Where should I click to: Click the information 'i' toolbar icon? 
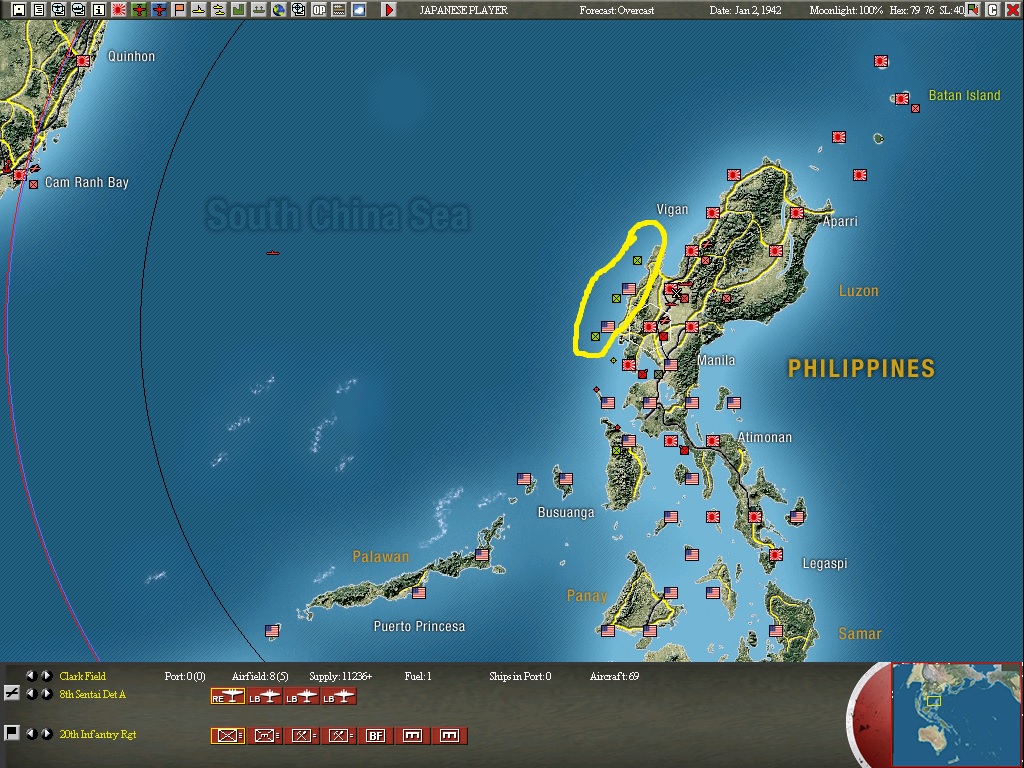point(99,8)
